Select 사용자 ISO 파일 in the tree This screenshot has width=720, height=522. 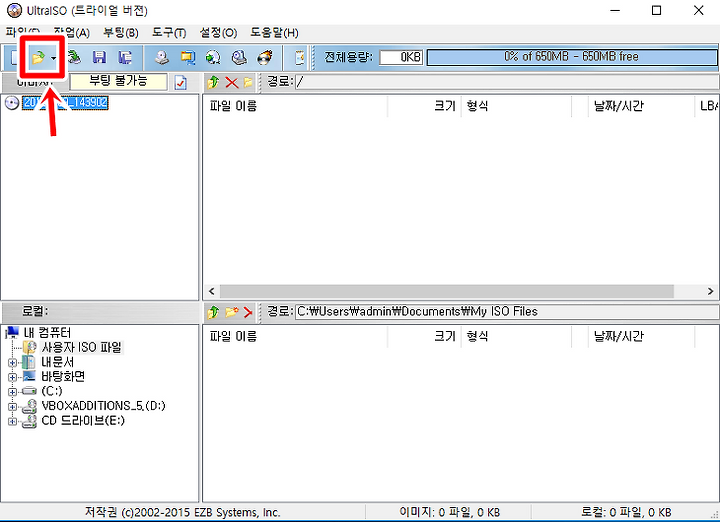coord(82,347)
